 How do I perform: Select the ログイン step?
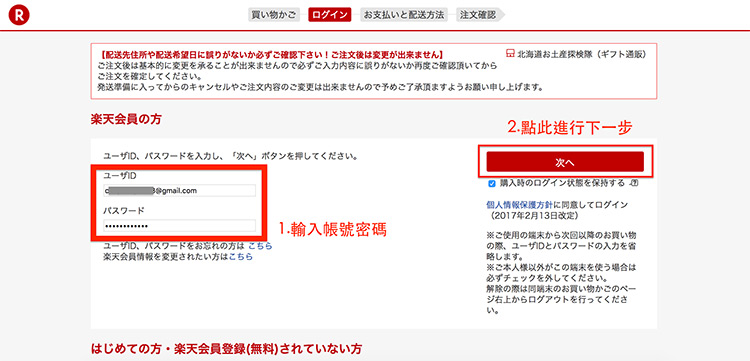tap(330, 15)
